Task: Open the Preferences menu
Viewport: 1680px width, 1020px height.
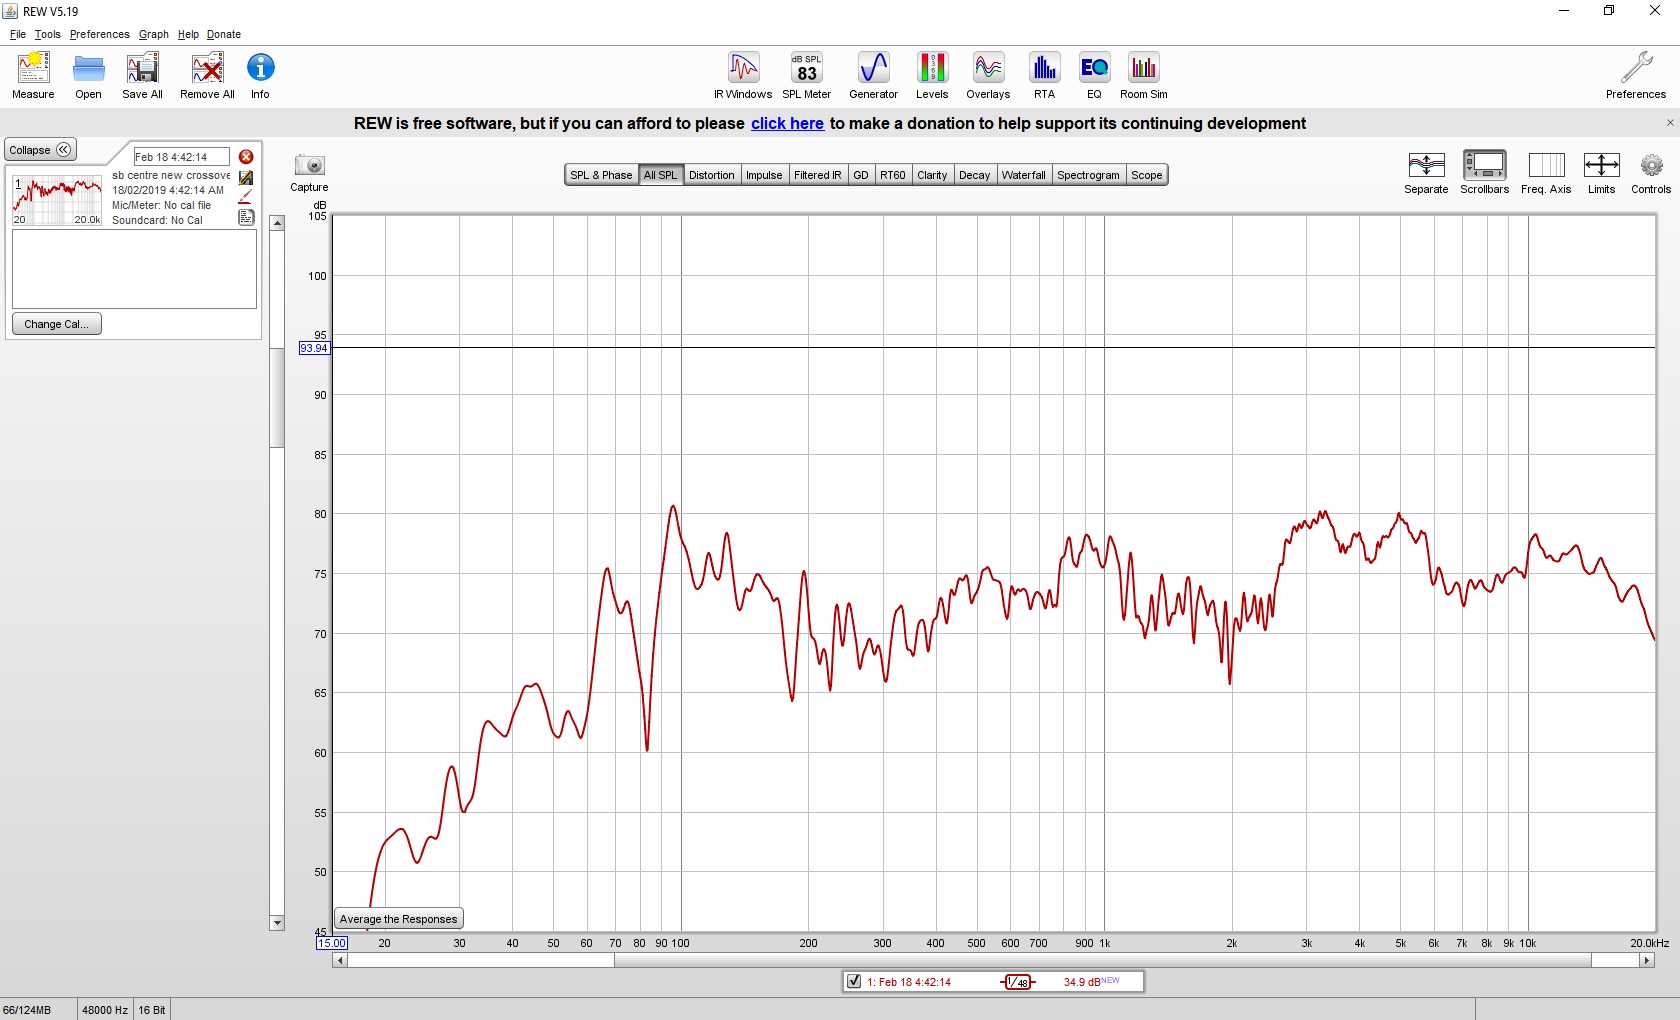Action: click(99, 34)
